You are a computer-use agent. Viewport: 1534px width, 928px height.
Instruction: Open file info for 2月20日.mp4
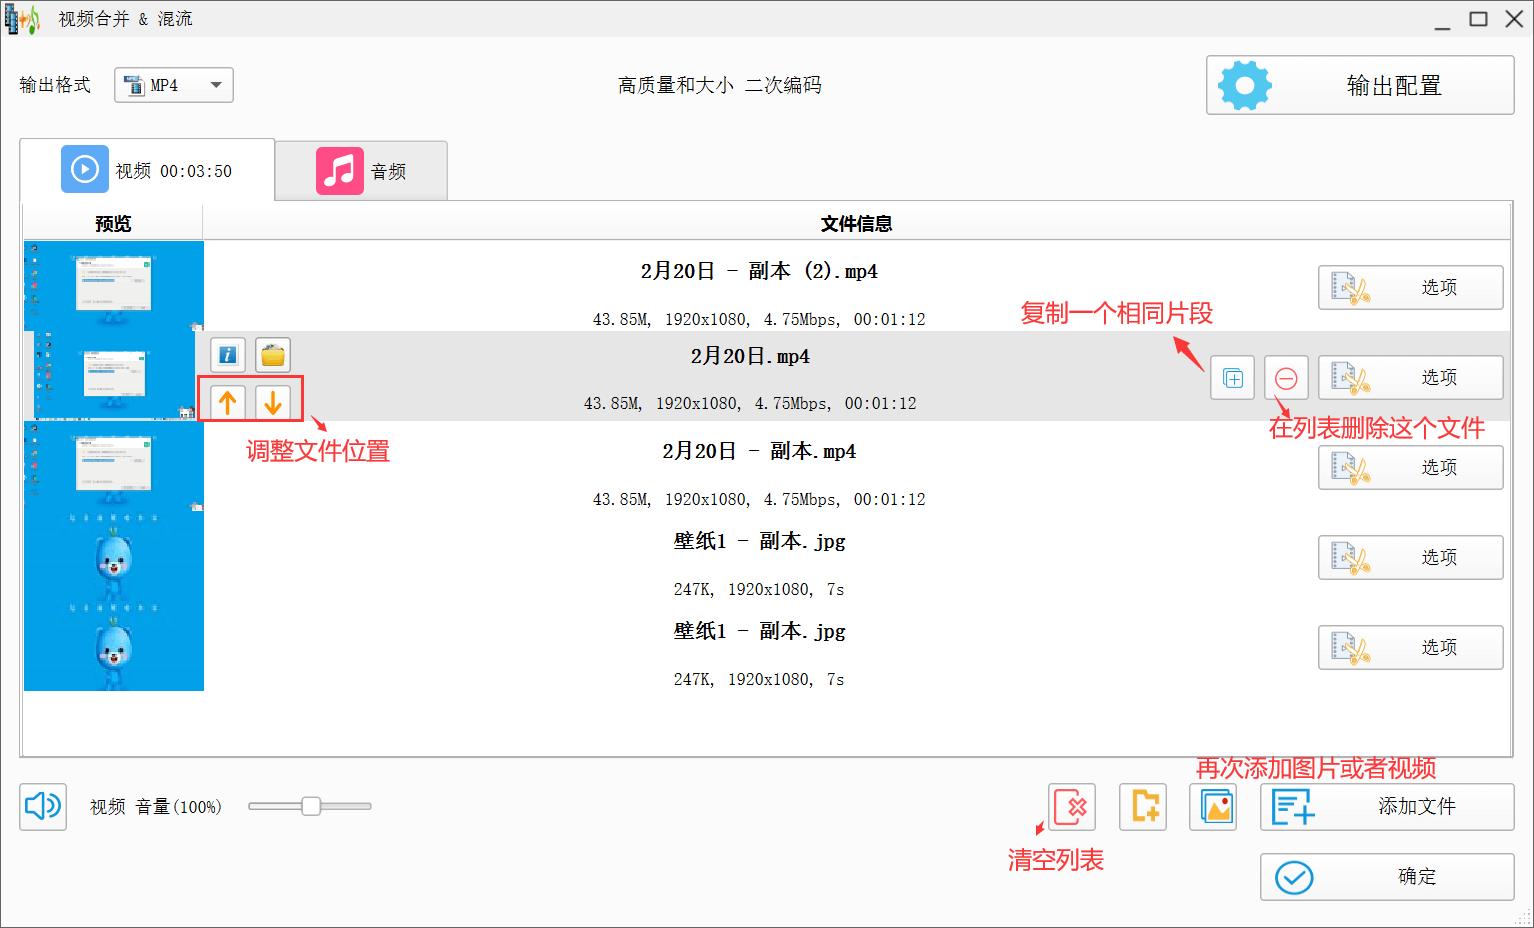(226, 354)
